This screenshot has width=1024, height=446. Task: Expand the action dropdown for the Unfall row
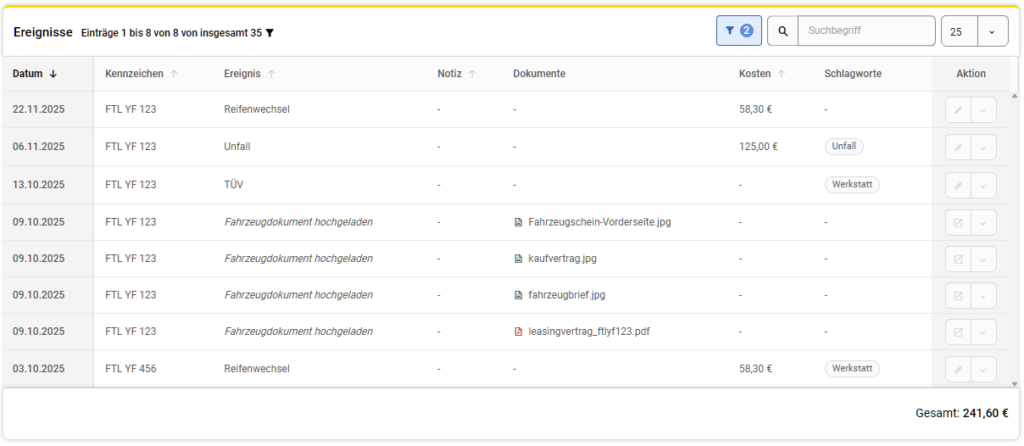click(x=983, y=147)
